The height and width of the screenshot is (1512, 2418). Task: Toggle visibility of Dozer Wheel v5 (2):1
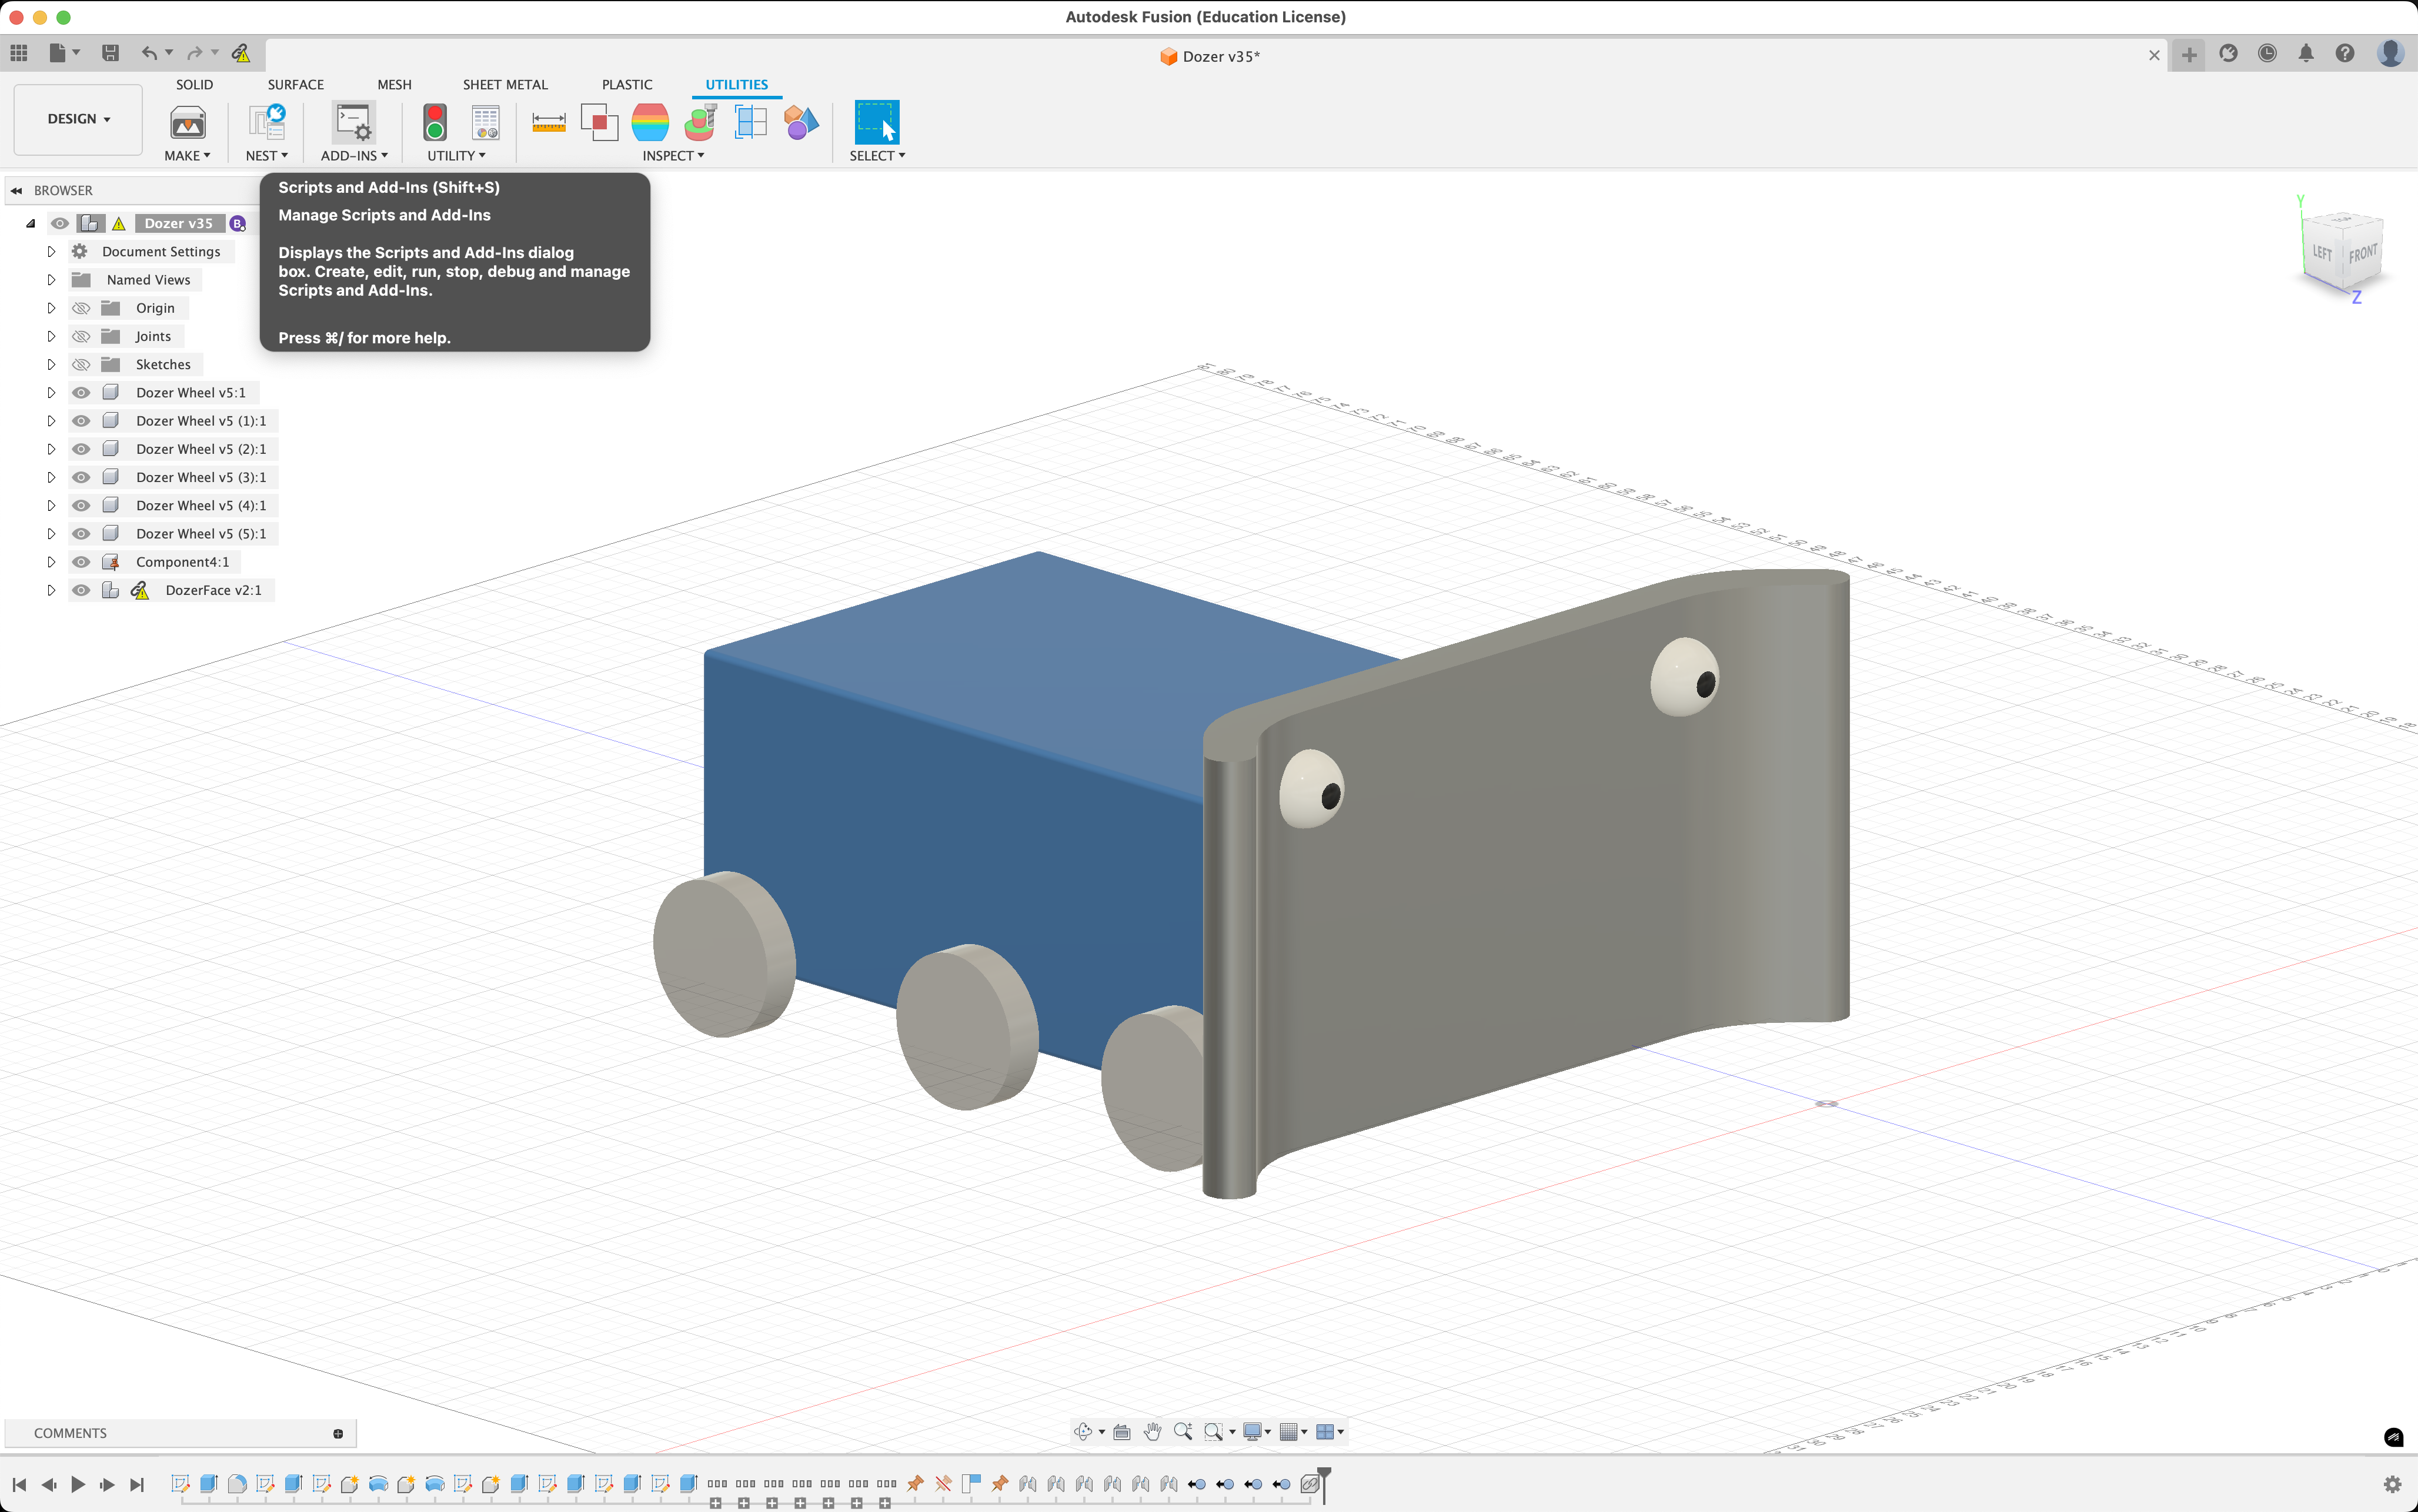pyautogui.click(x=82, y=449)
